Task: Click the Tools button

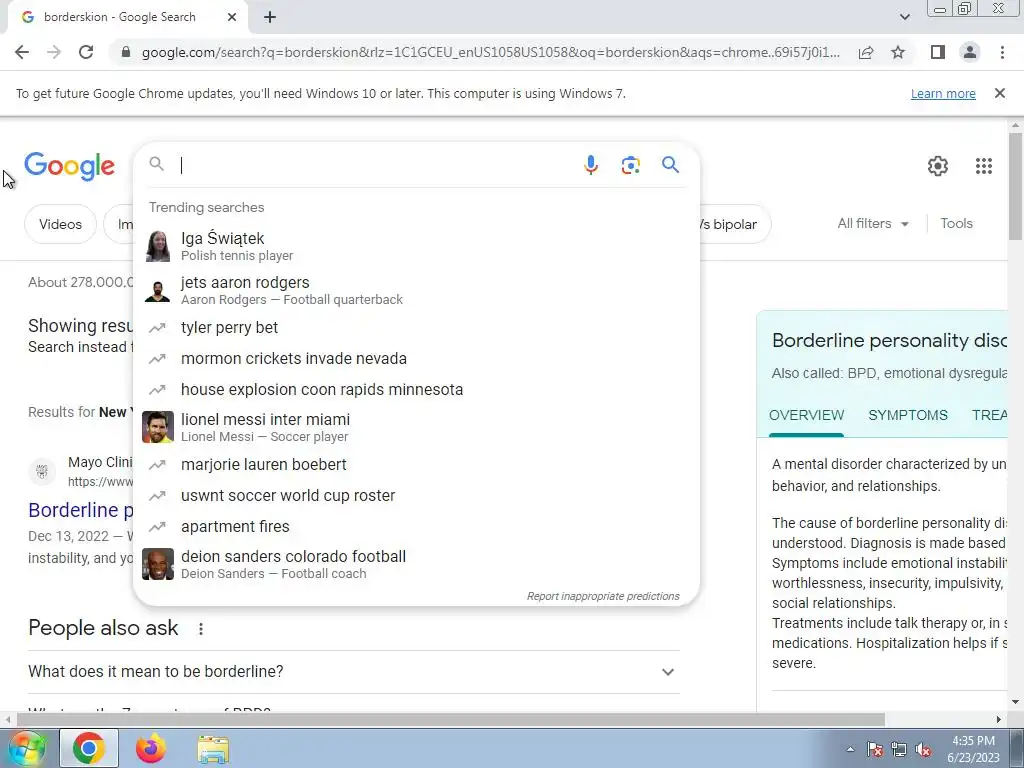Action: tap(956, 223)
